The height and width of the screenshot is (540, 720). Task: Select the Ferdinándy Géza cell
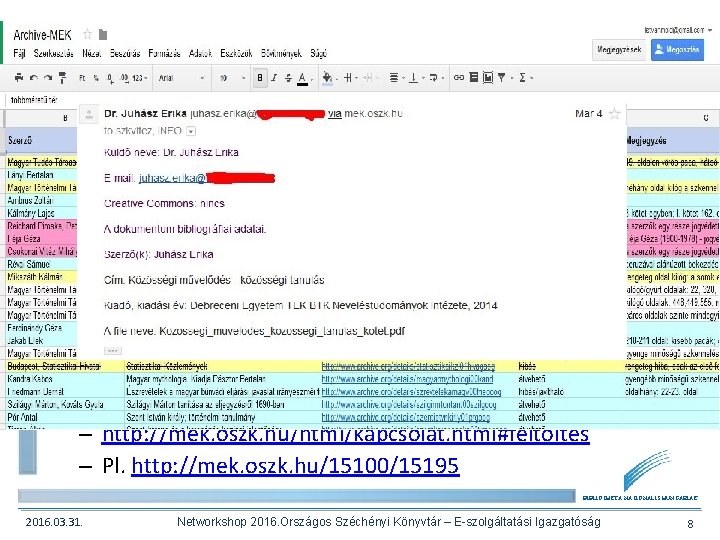[41, 328]
